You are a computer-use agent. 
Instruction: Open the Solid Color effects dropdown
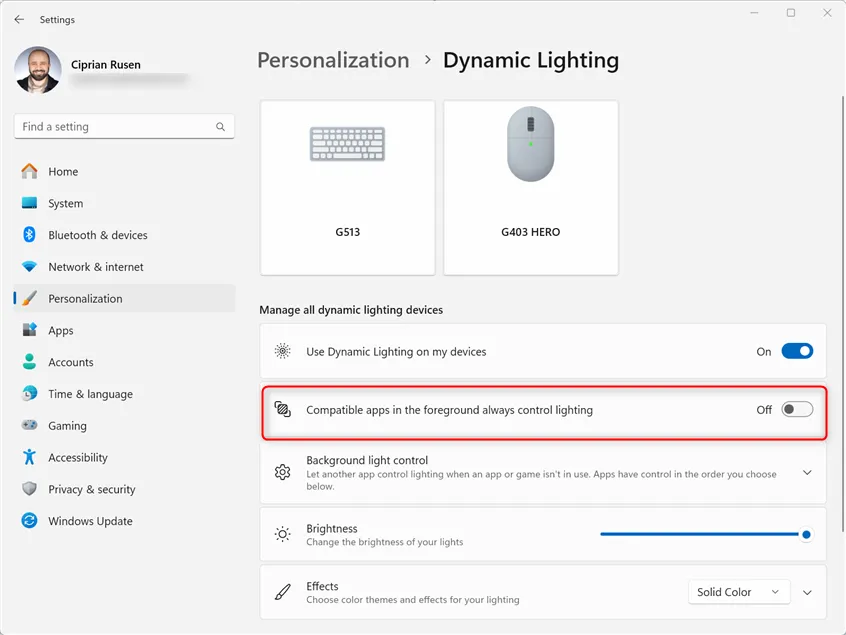tap(739, 592)
